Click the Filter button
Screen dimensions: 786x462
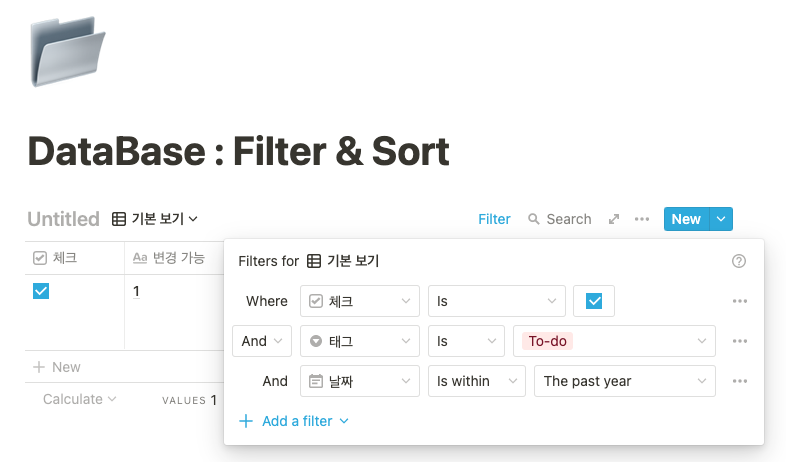pos(494,219)
